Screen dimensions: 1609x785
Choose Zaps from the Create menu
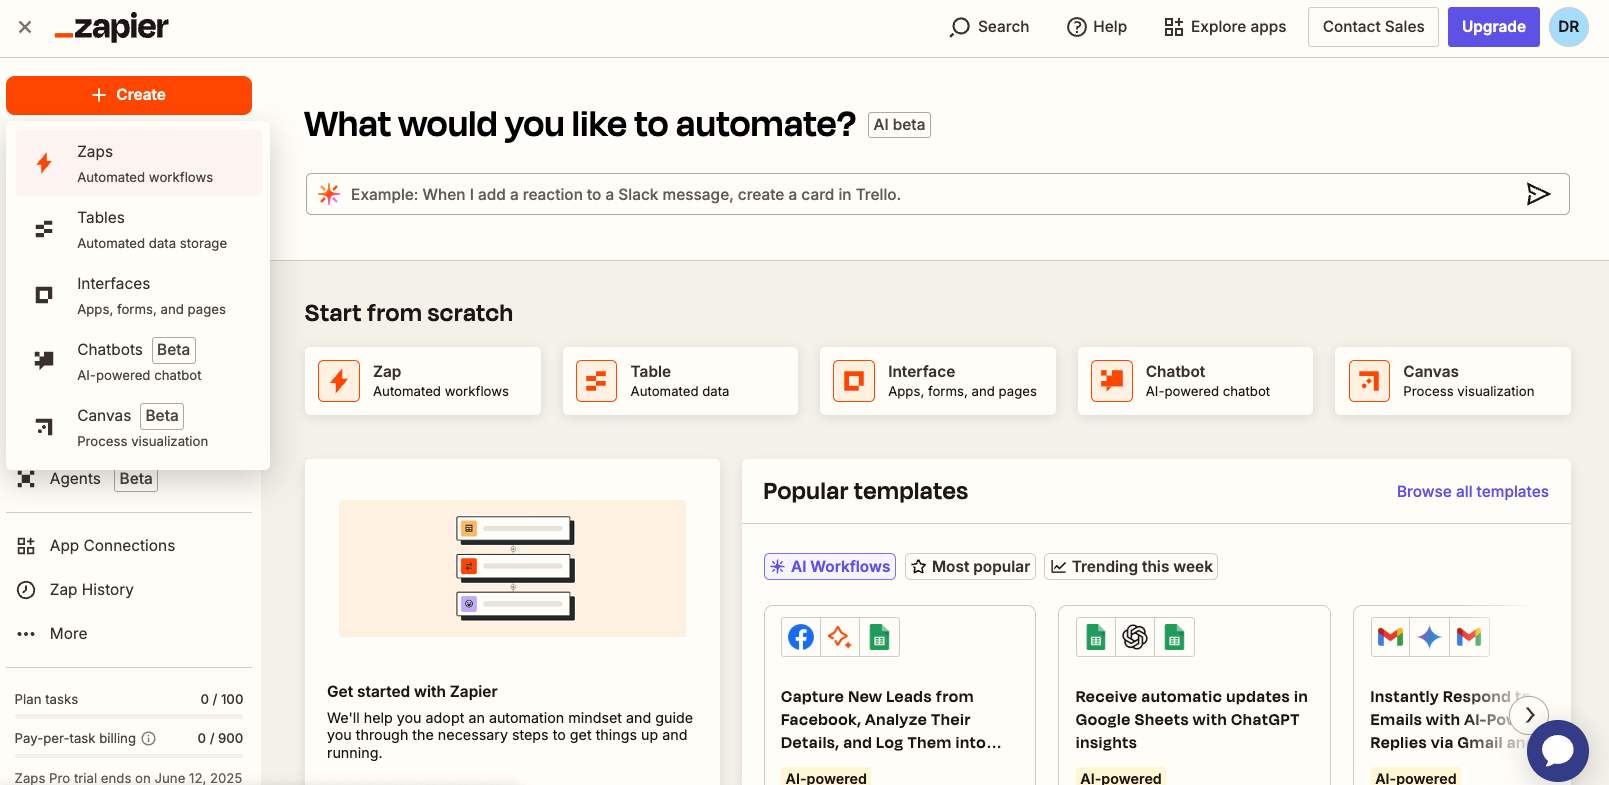point(139,163)
